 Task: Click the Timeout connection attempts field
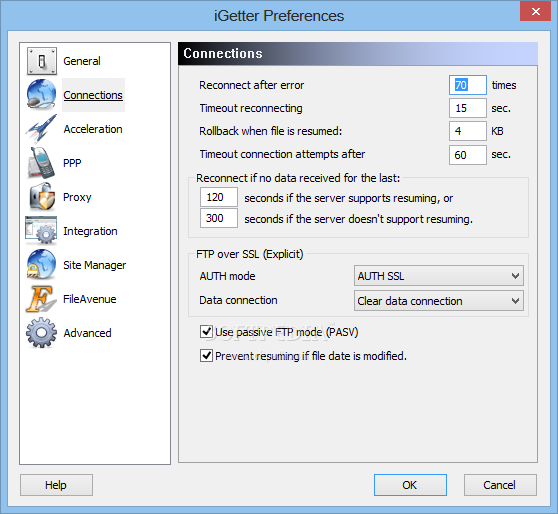tap(468, 155)
